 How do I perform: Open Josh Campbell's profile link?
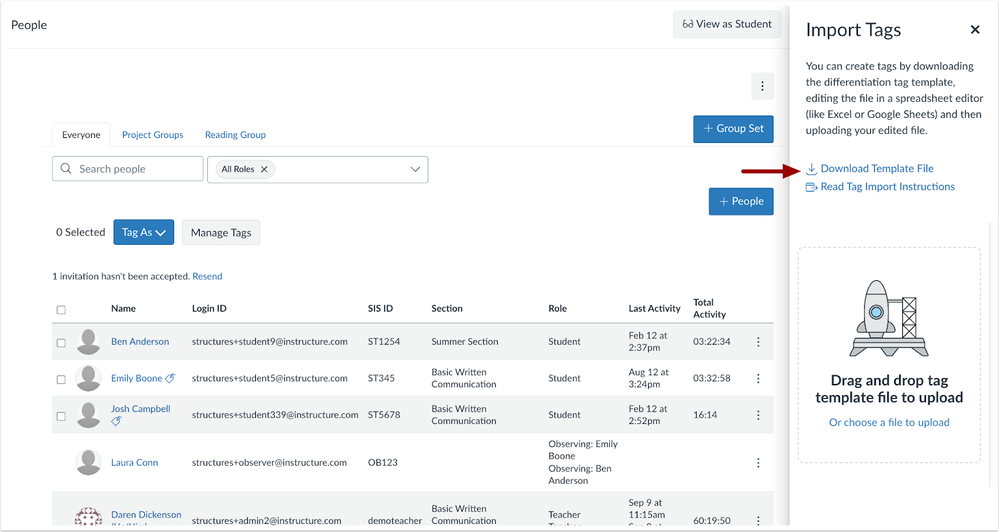[141, 408]
